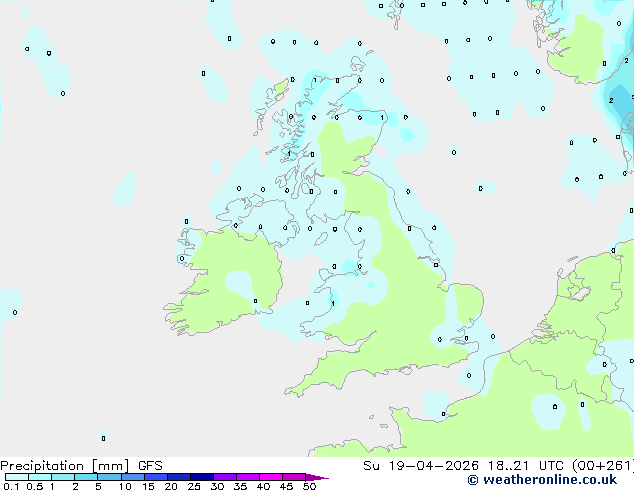Click the "18..21 UTC" time text
Viewport: 634px width, 490px height.
pos(527,466)
